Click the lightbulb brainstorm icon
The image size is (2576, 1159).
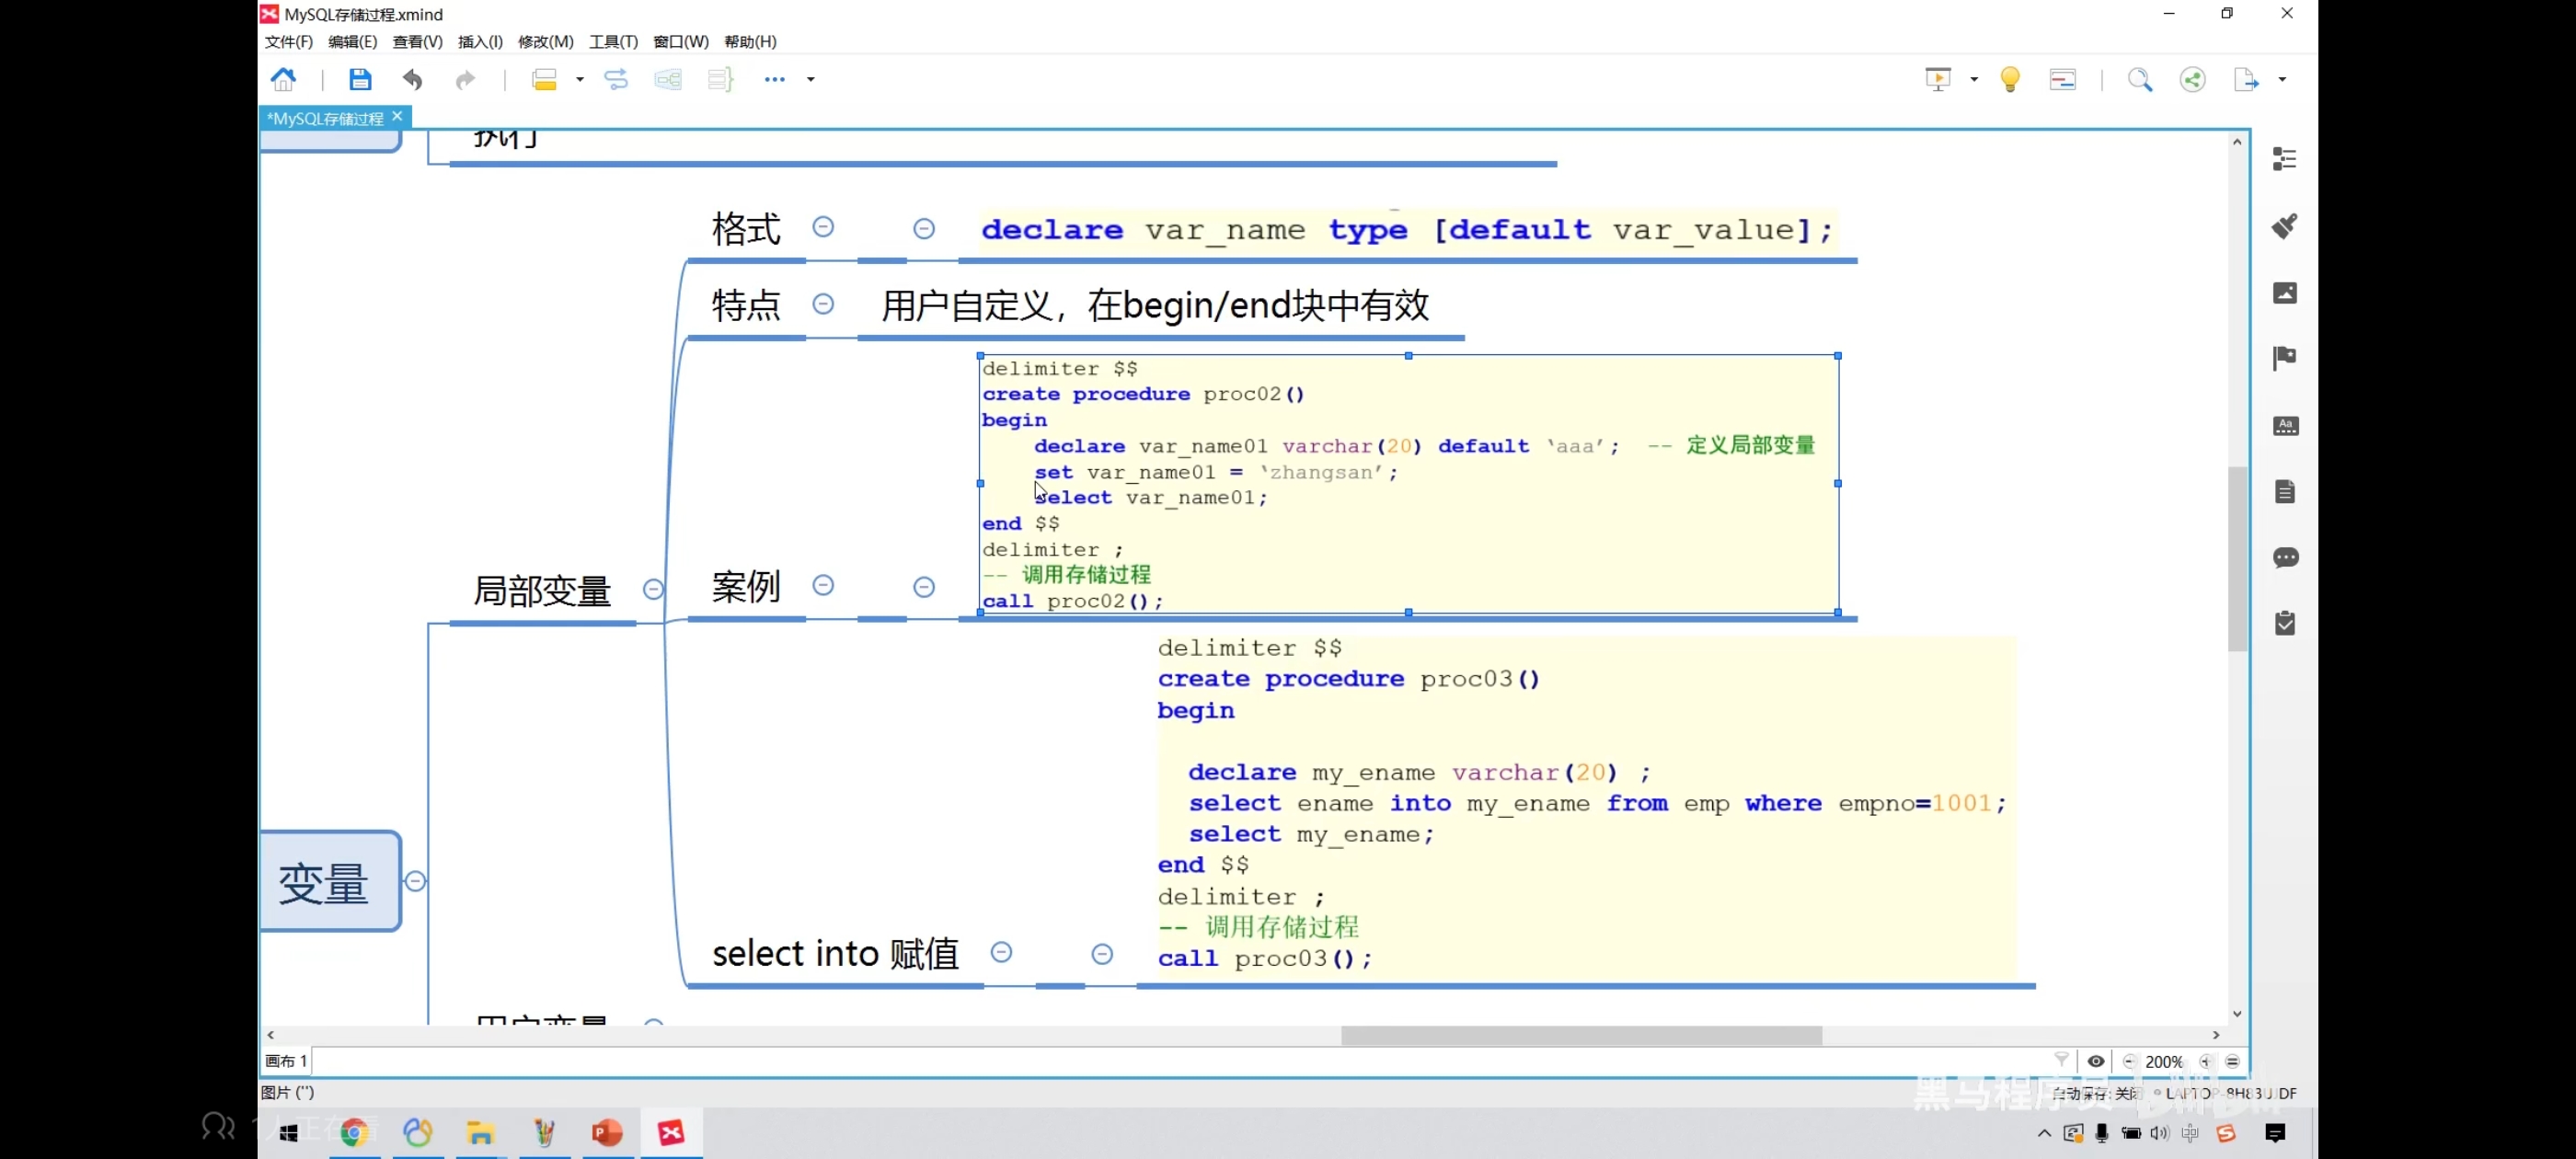(2010, 79)
